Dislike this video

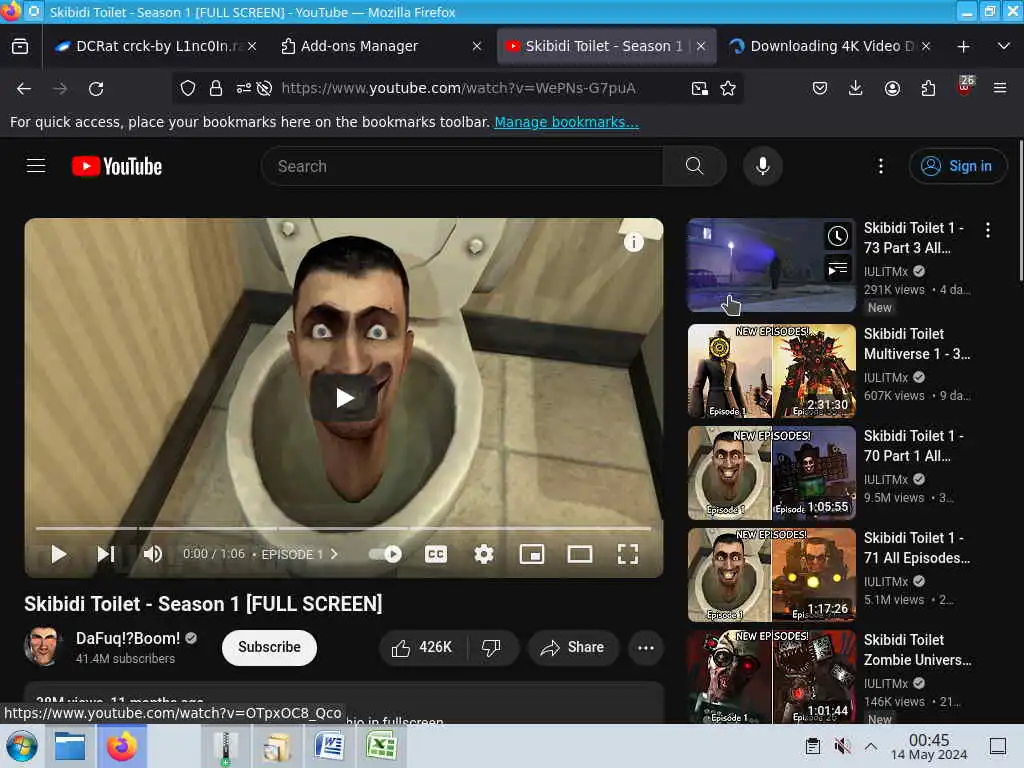tap(492, 647)
